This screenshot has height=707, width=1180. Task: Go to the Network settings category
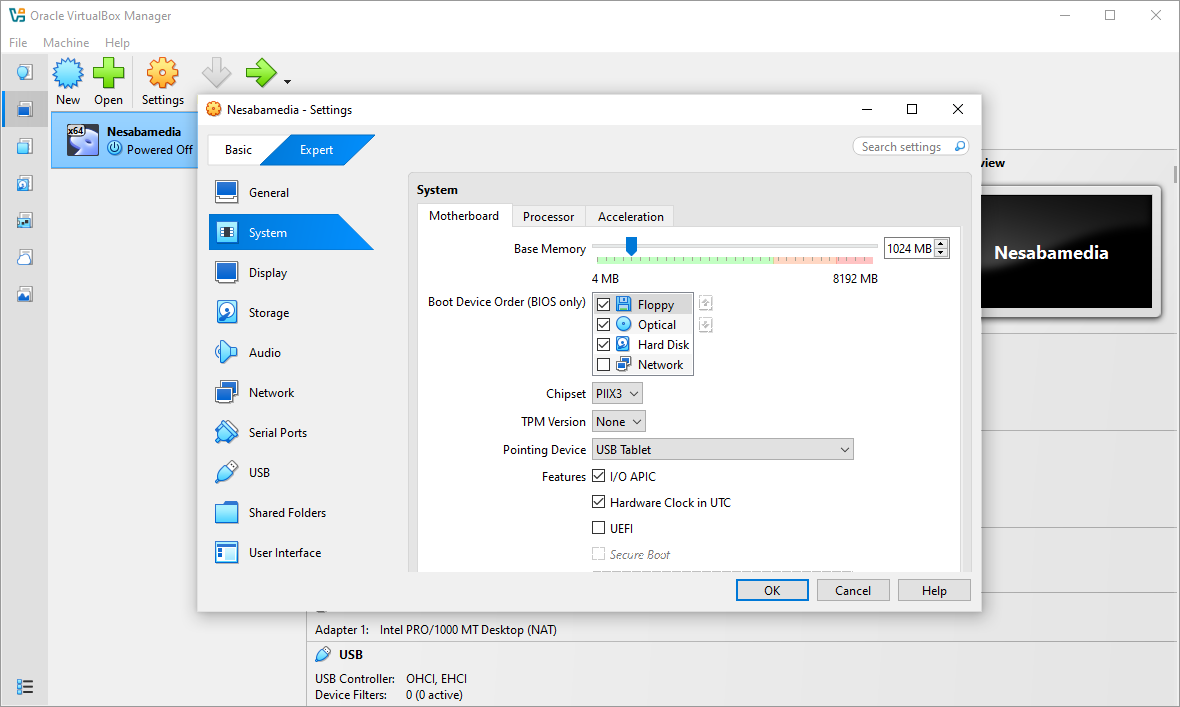pyautogui.click(x=271, y=393)
